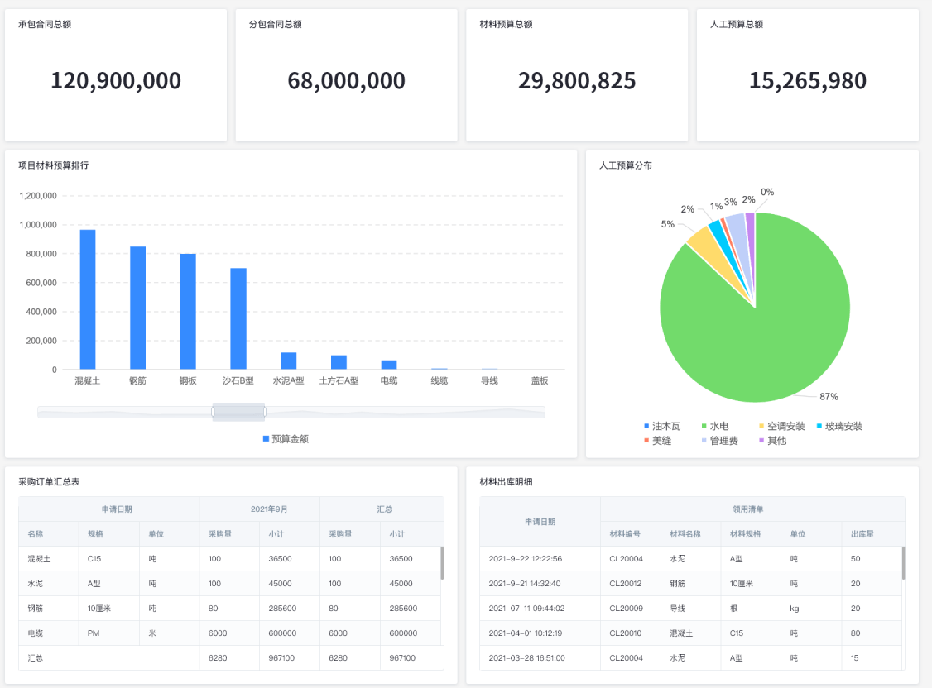The image size is (932, 689).
Task: Click the 材料出库明细 table scrollbar
Action: 903,563
